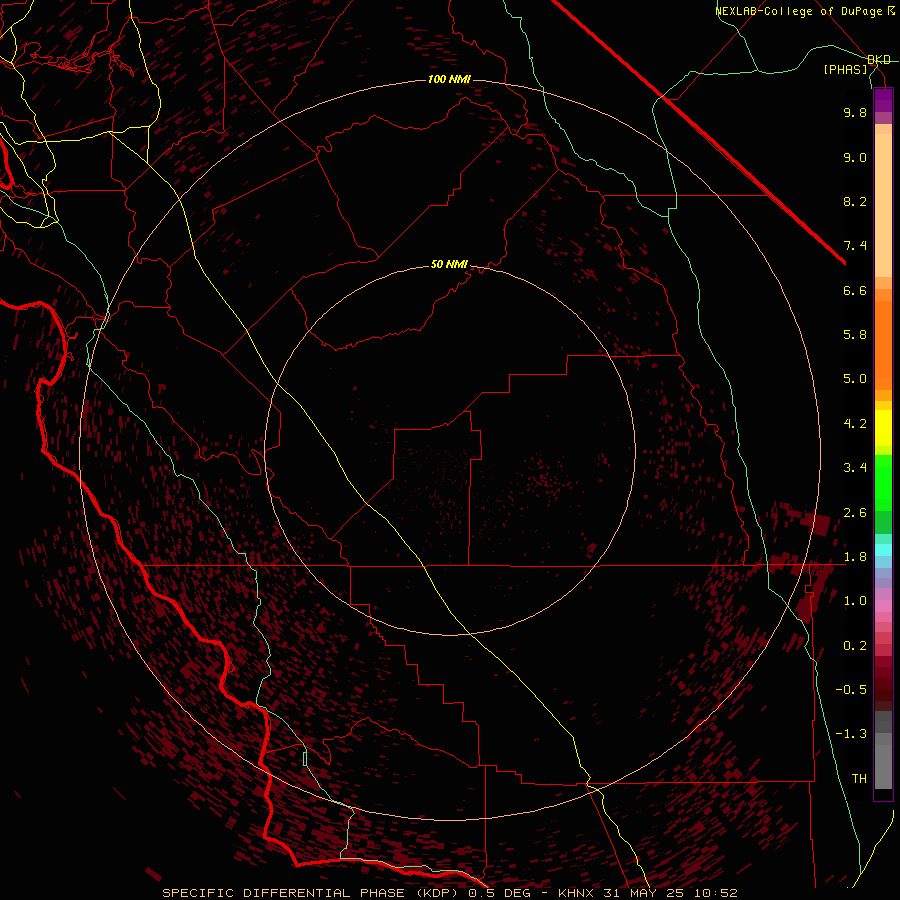900x900 pixels.
Task: Click the 6.6 scale value
Action: tap(855, 291)
